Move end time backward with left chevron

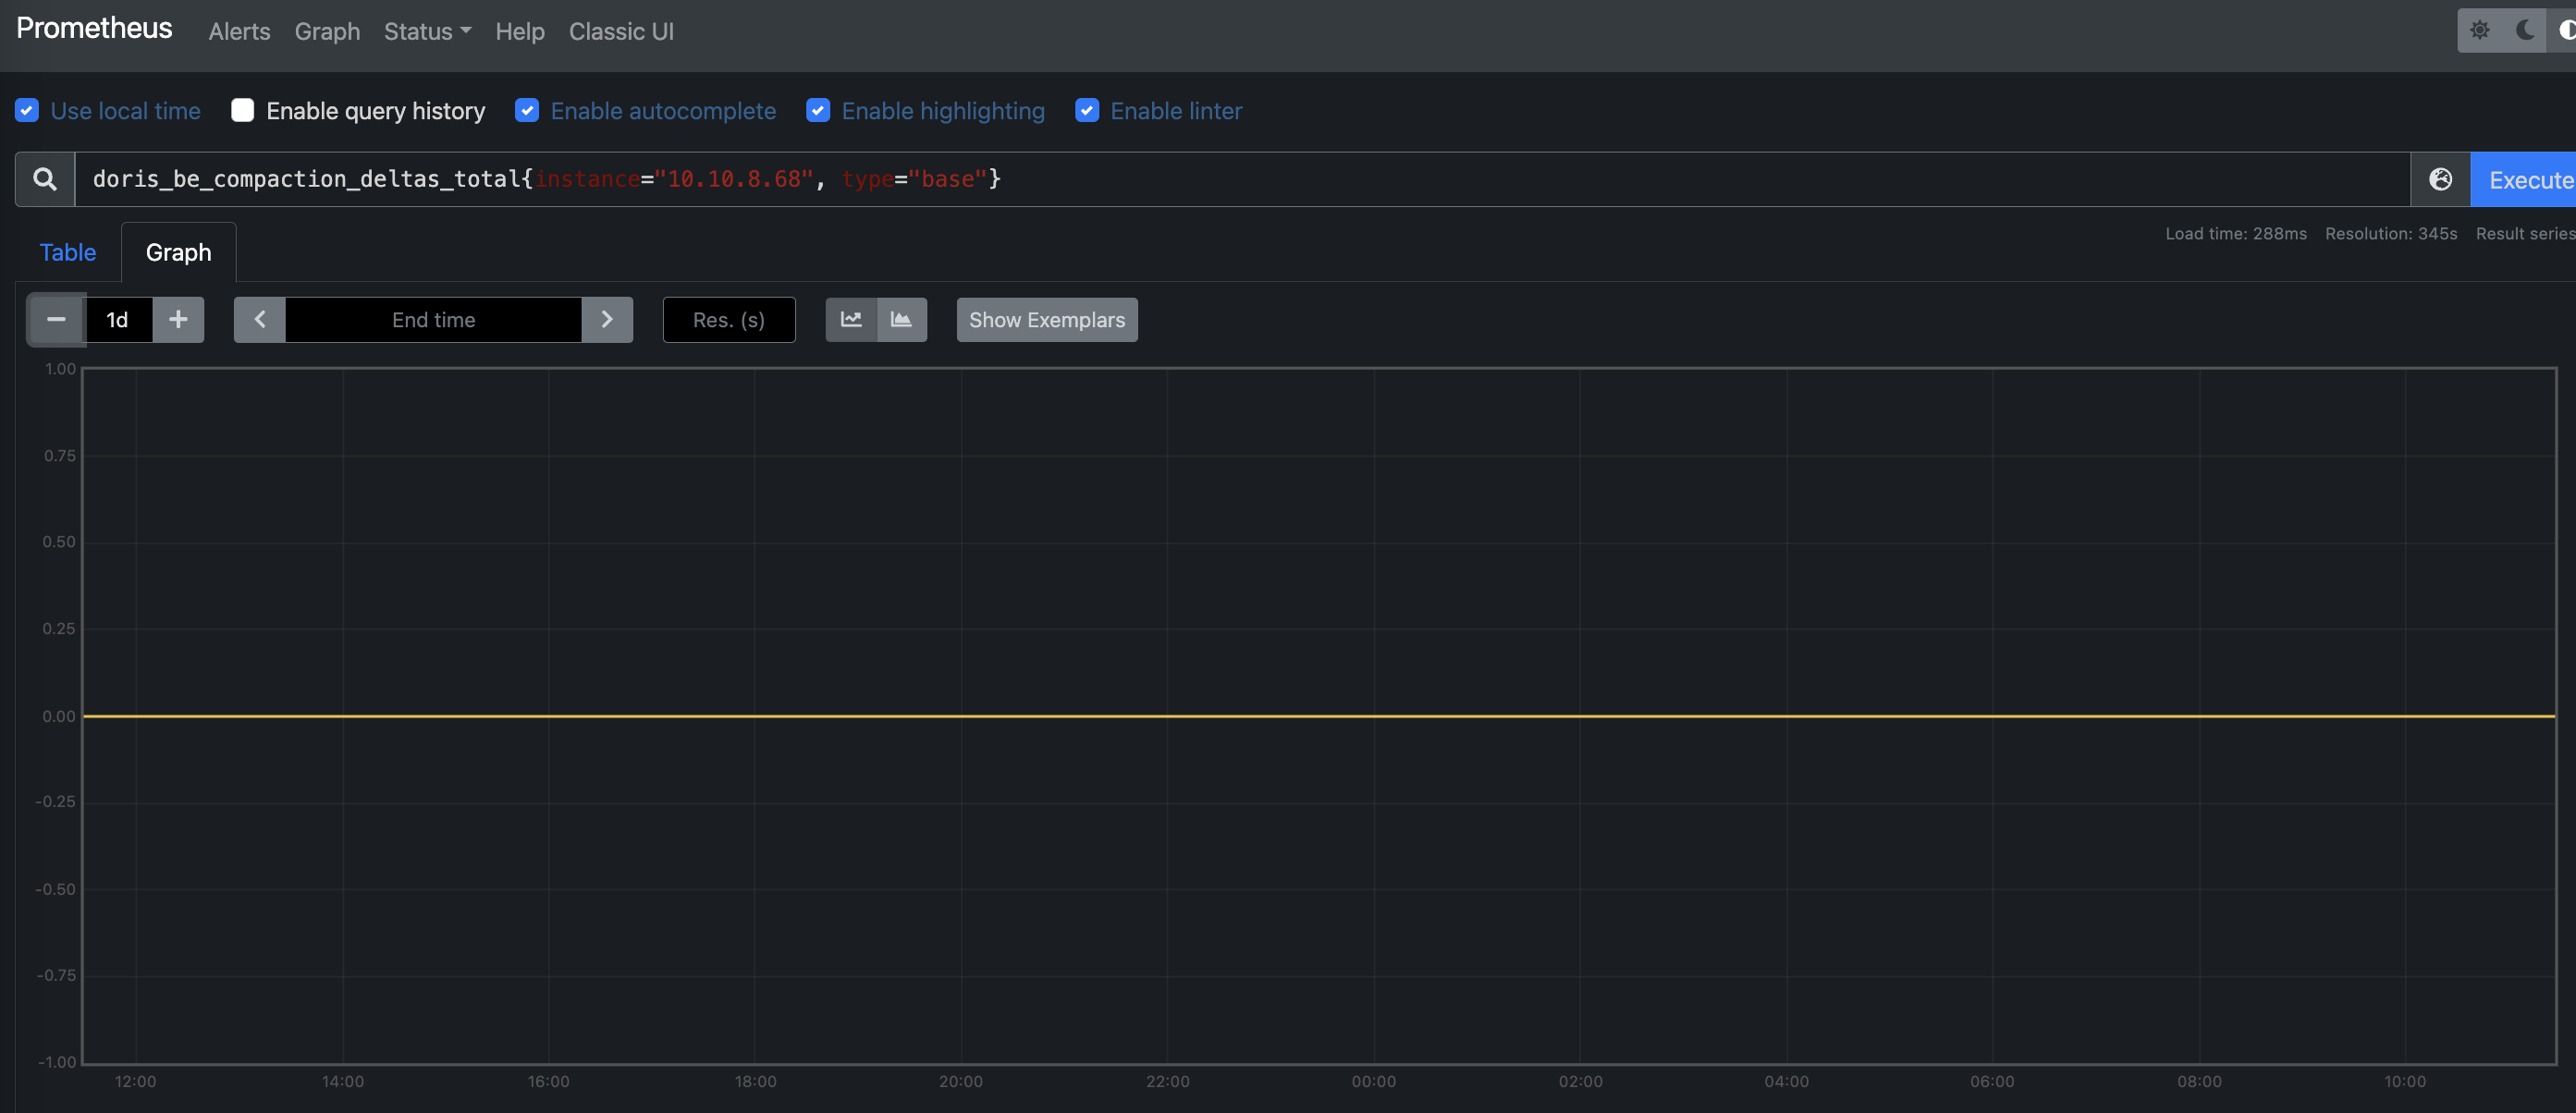[x=260, y=320]
